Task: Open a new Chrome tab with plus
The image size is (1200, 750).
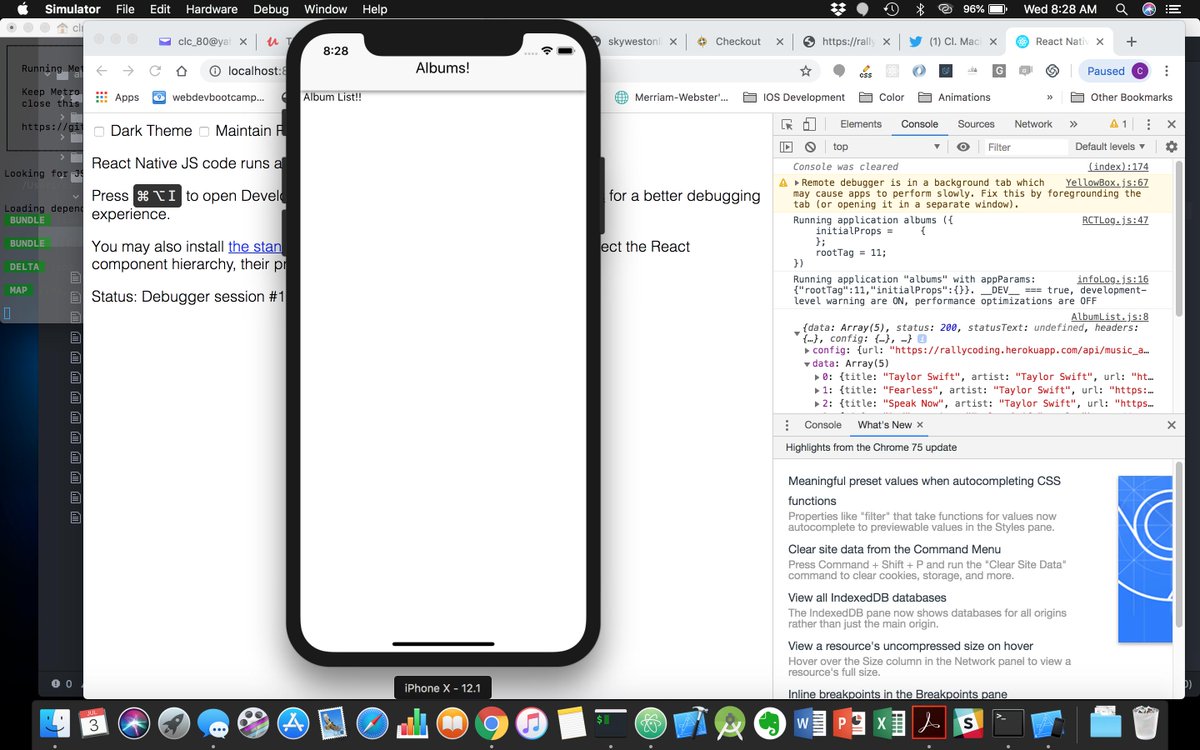Action: coord(1131,41)
